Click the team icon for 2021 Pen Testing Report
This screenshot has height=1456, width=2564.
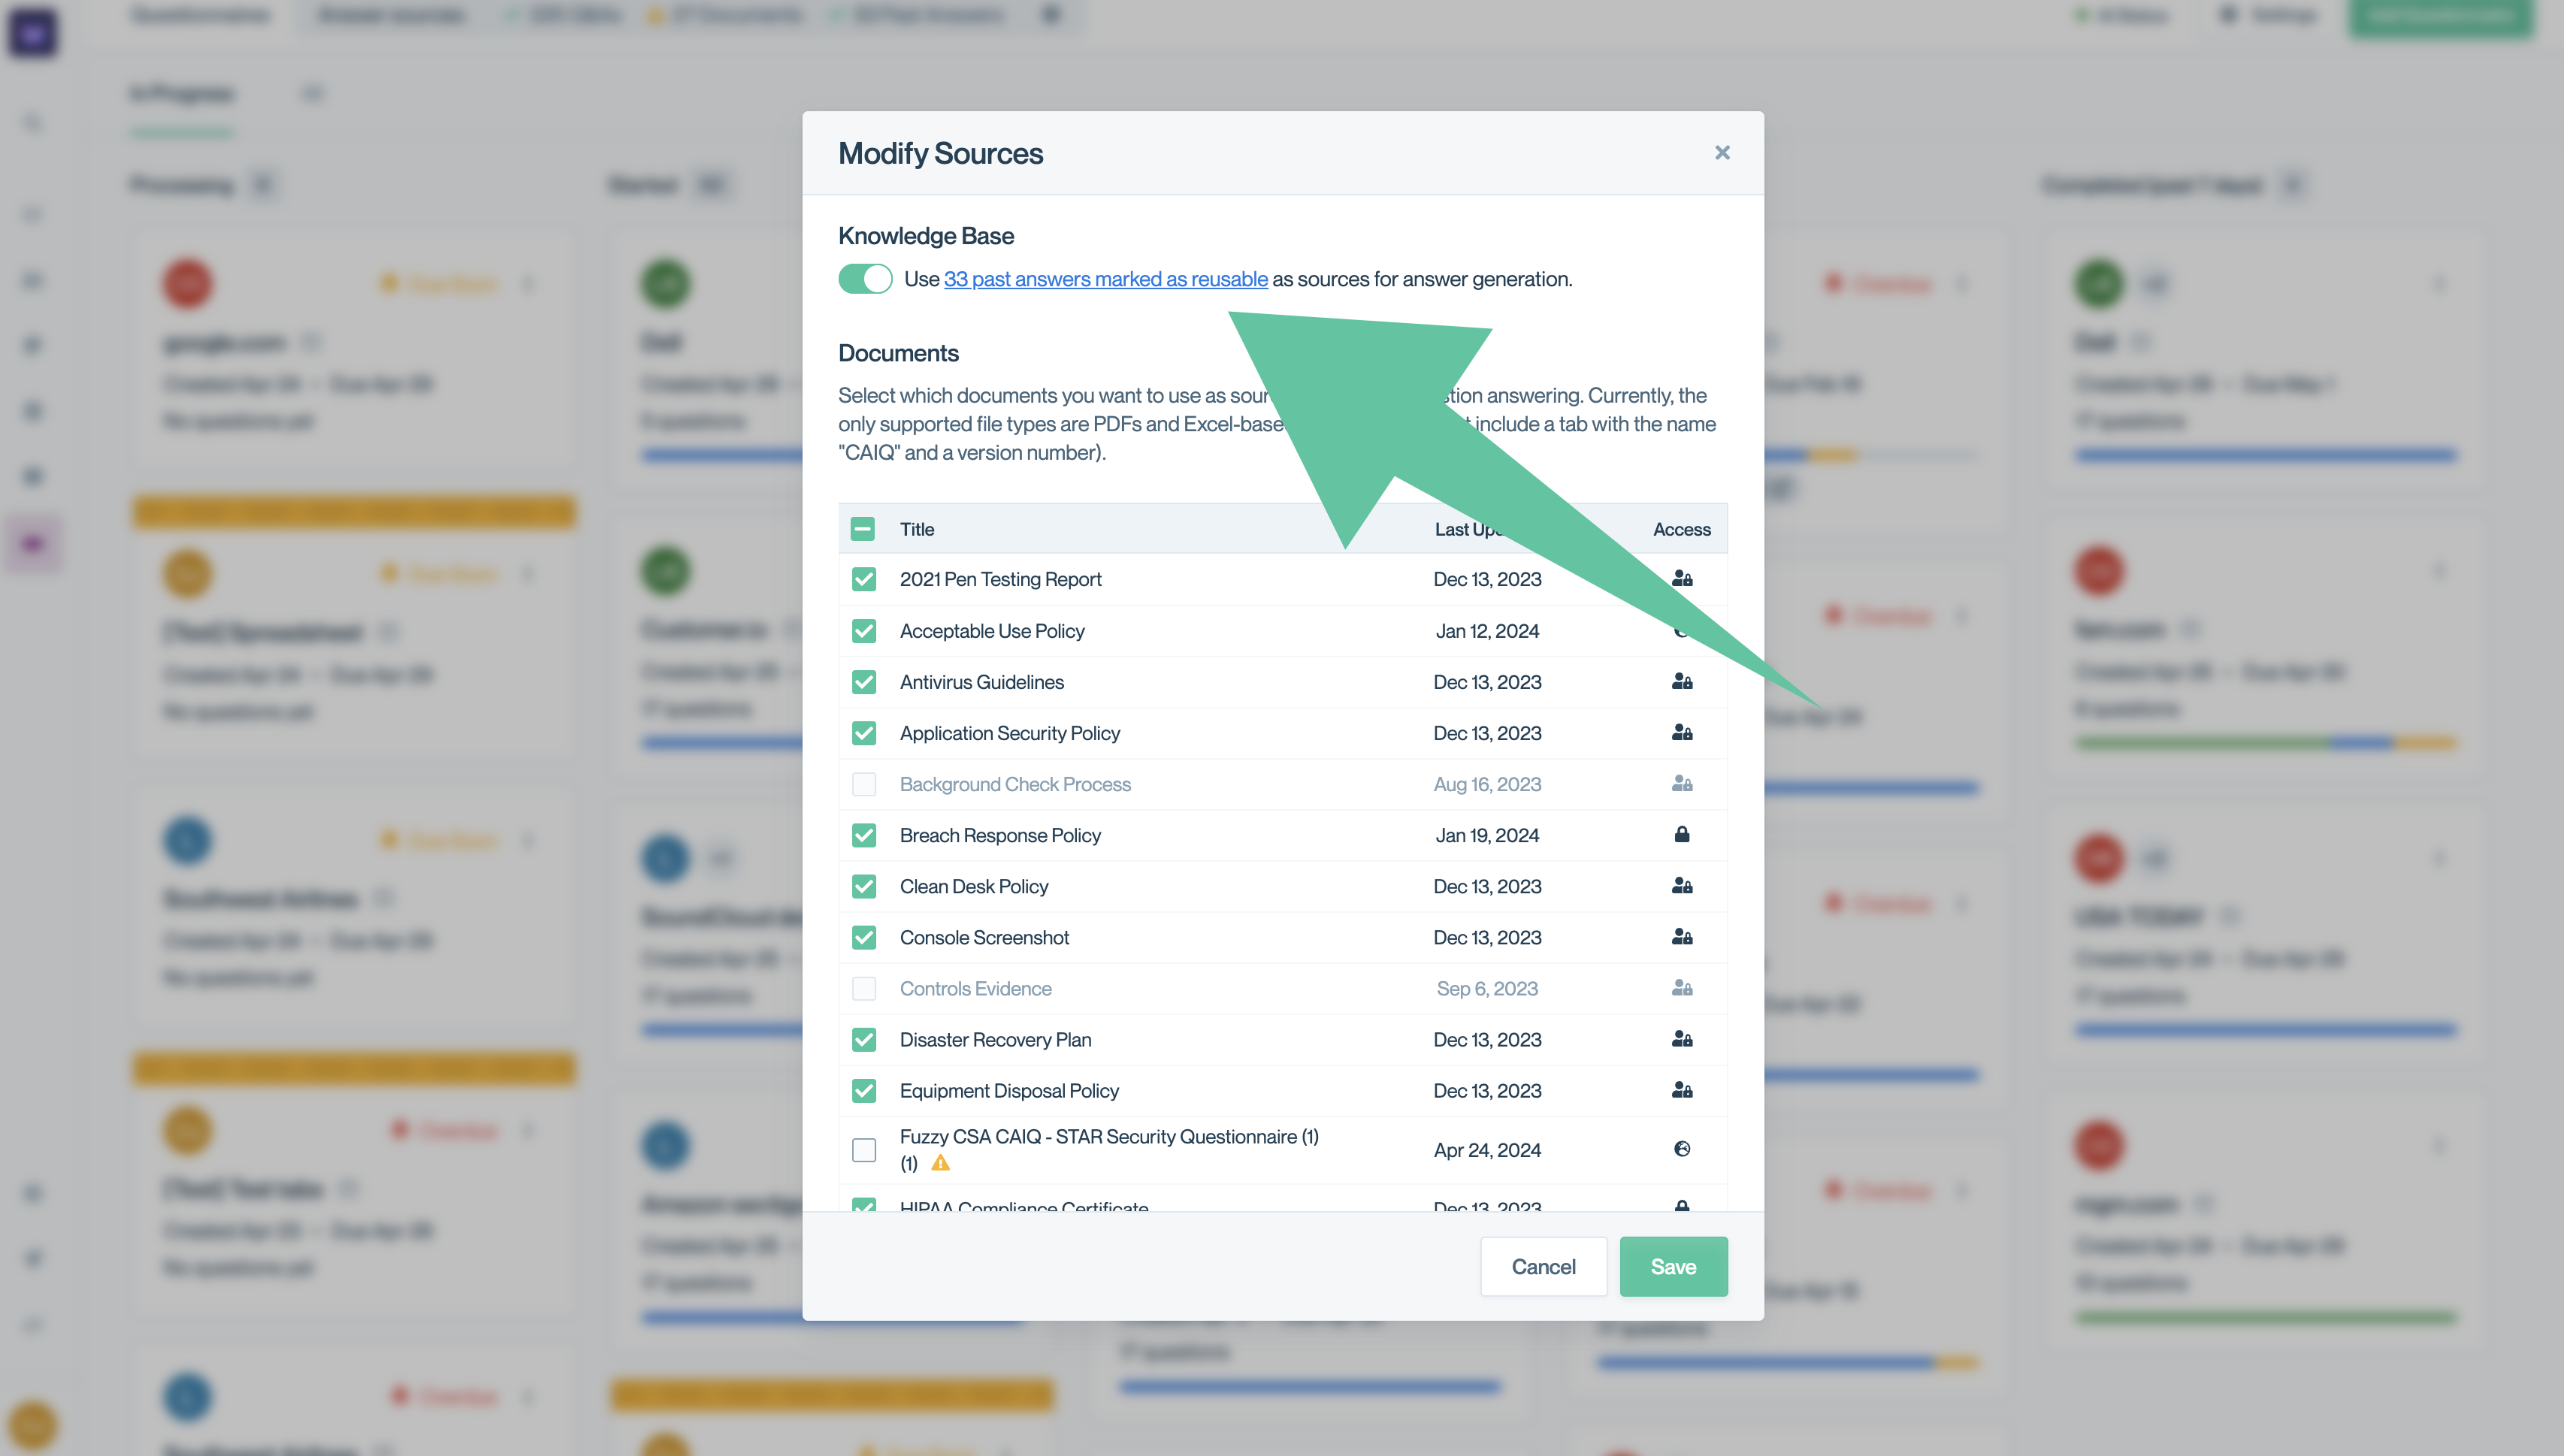point(1682,579)
